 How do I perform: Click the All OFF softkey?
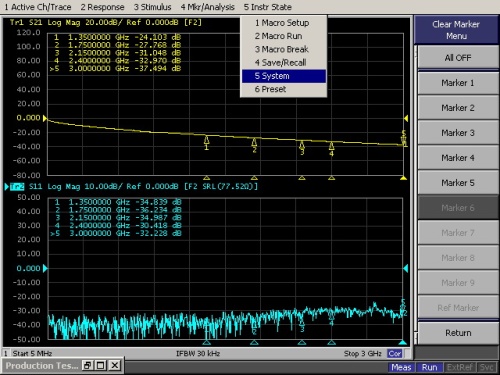coord(458,58)
